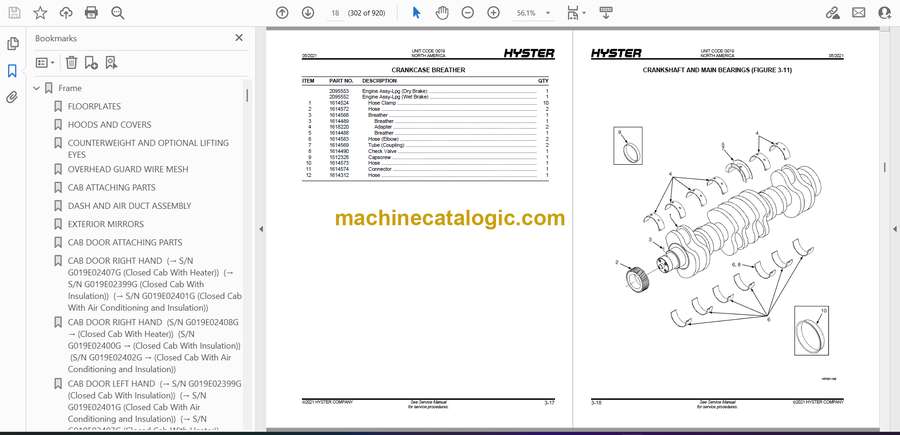
Task: Open CAB DOOR RIGHT HAND G019E02408G bookmark
Action: point(154,345)
